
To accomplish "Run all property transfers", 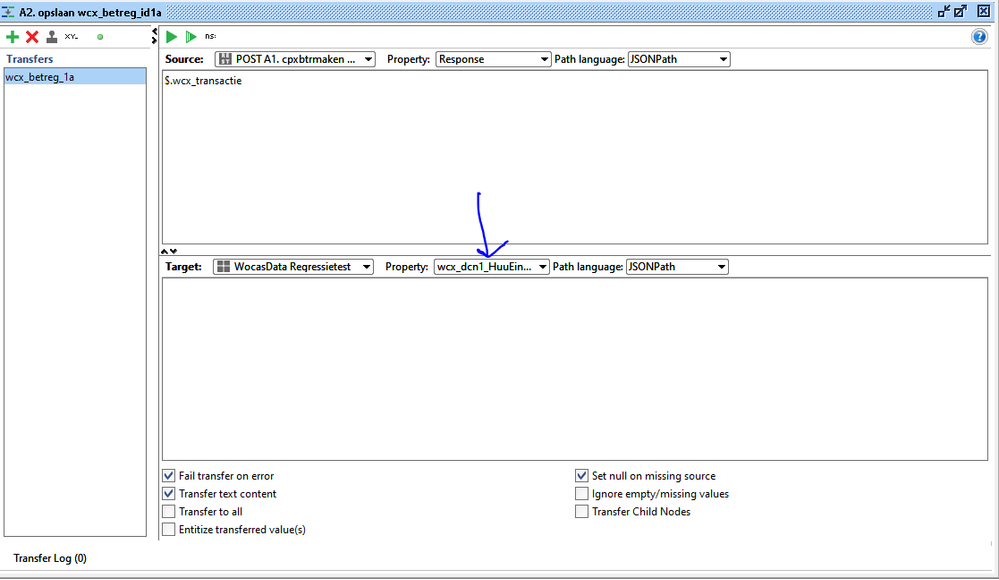I will (x=190, y=37).
